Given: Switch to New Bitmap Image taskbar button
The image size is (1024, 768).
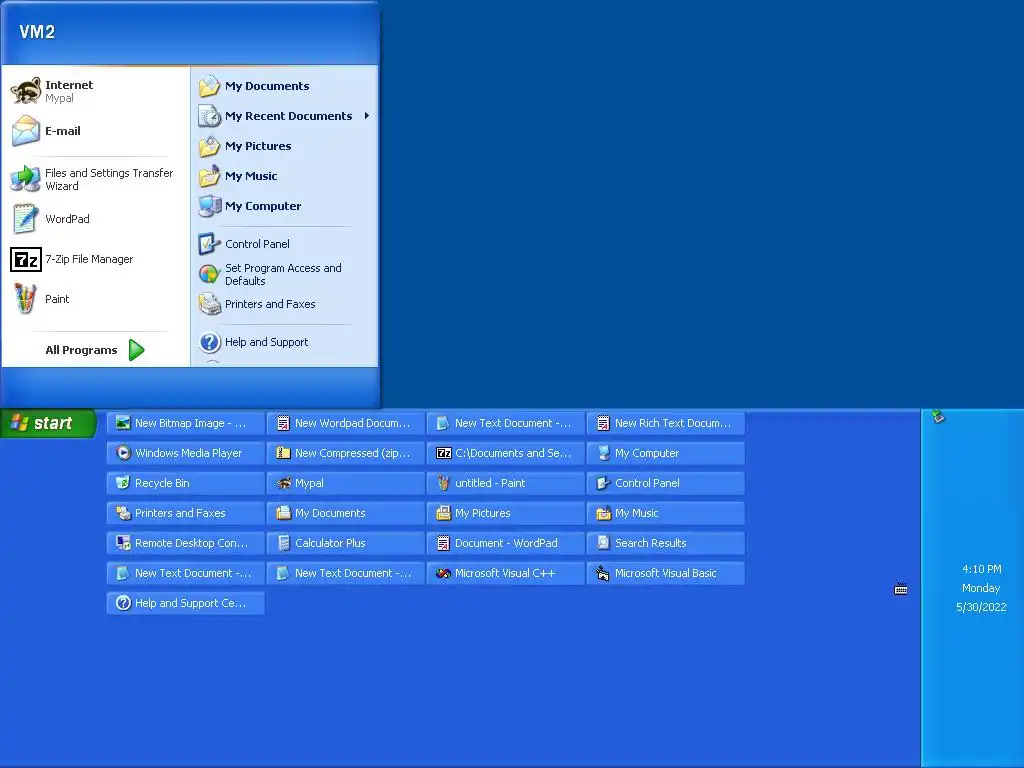Looking at the screenshot, I should tap(186, 423).
